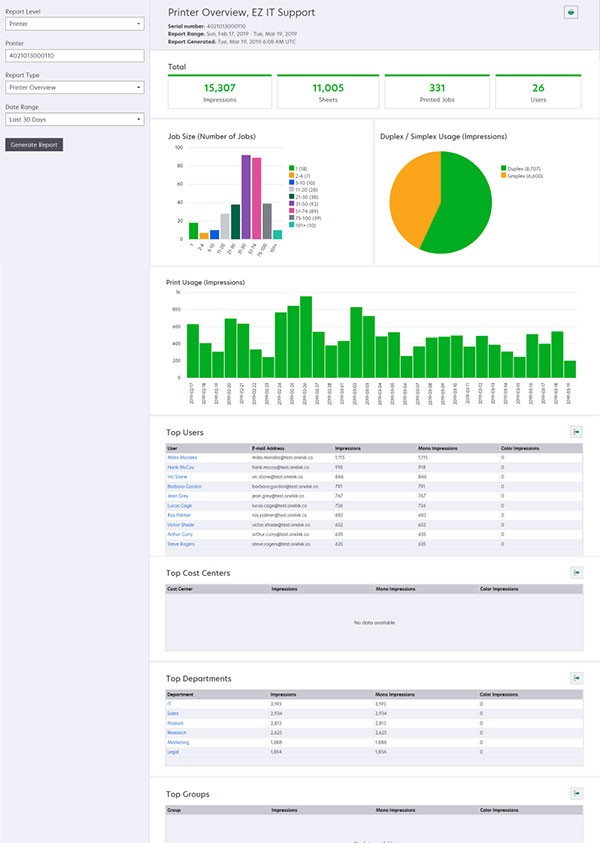Open user Barbara Gordon link

coord(183,486)
